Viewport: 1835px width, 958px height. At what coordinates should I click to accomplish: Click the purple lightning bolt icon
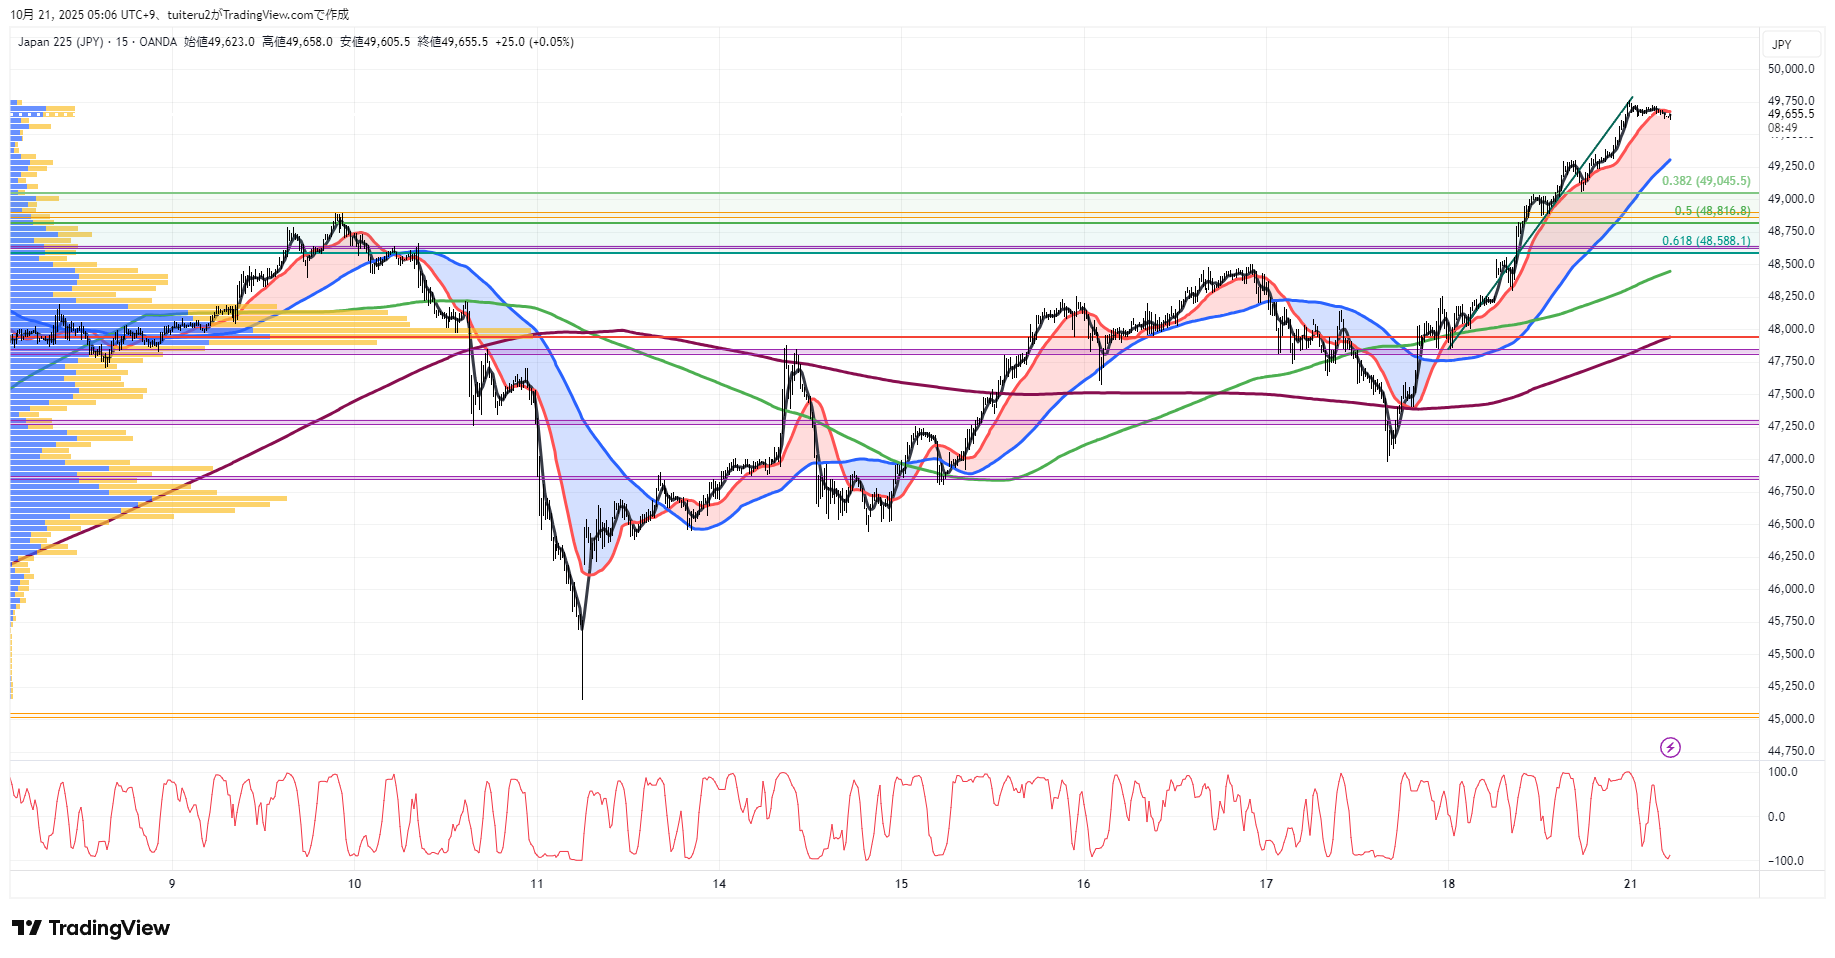(1670, 747)
